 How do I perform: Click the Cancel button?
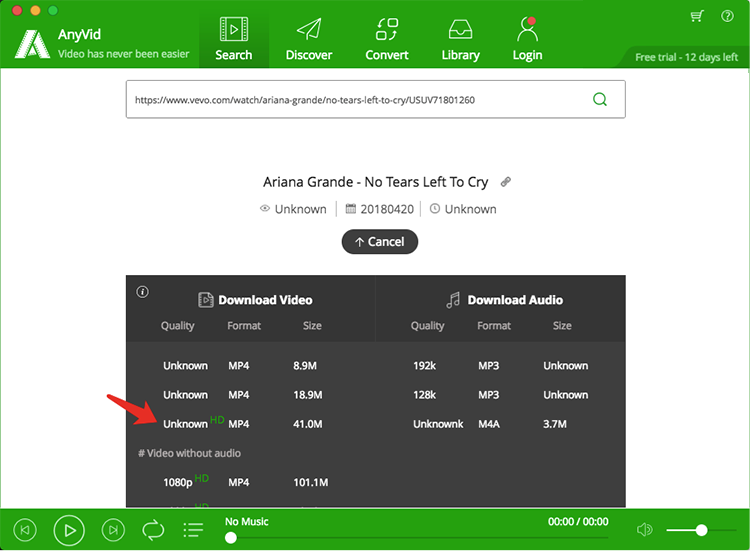[x=379, y=242]
